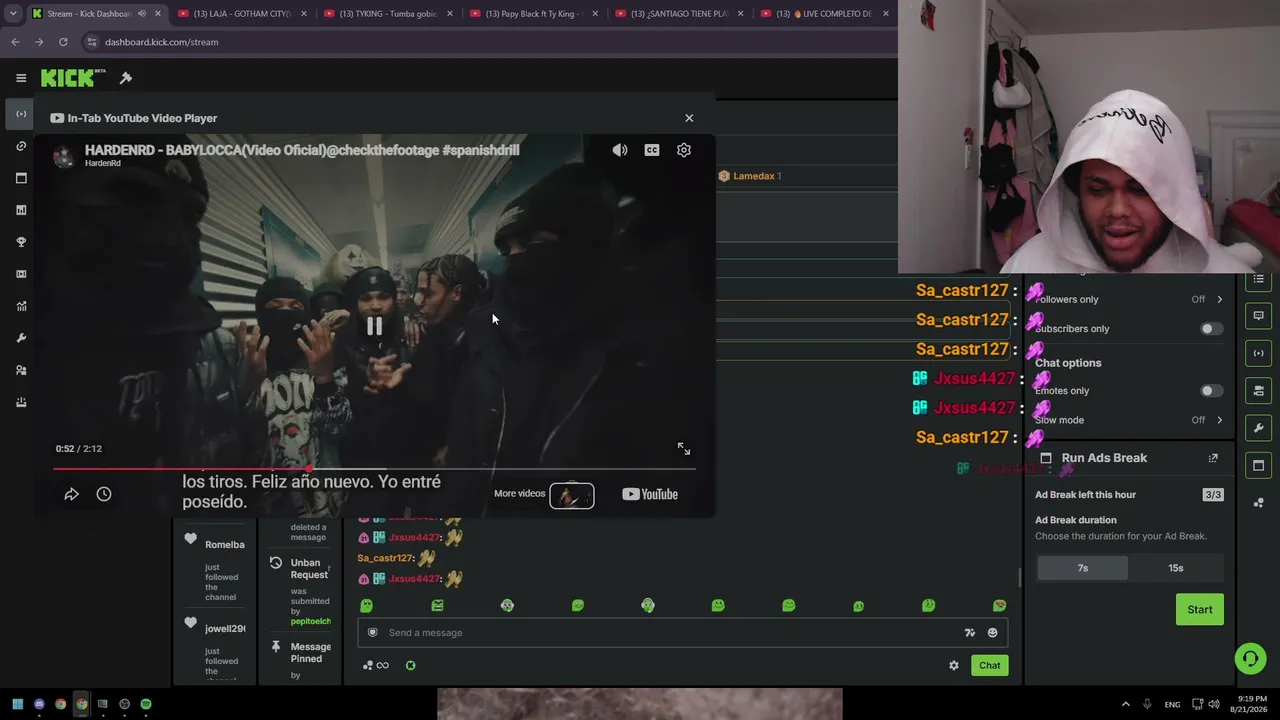The height and width of the screenshot is (720, 1280).
Task: Expand Slow mode options
Action: point(1219,420)
